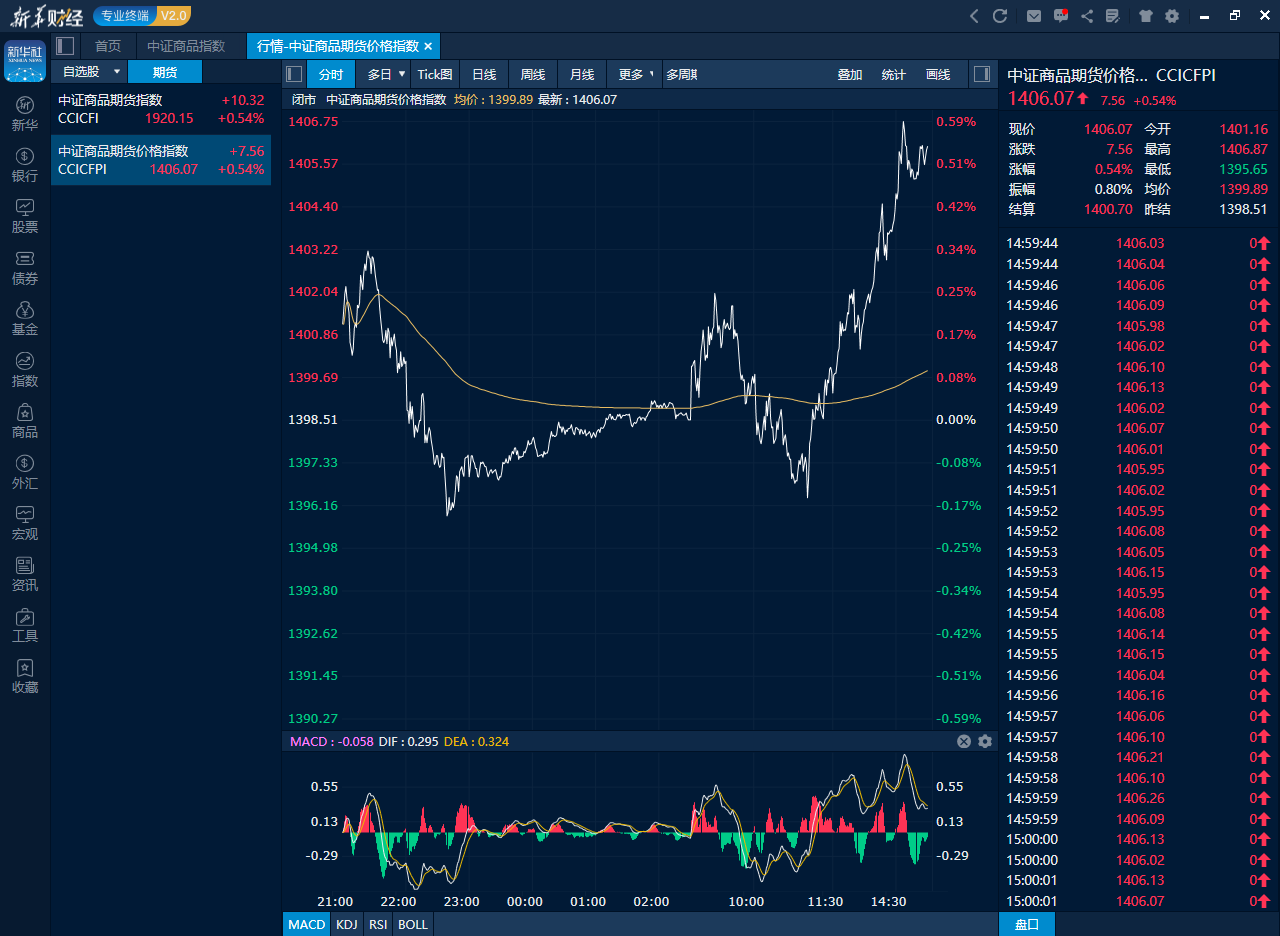Expand the 多日 multi-day dropdown

point(402,74)
